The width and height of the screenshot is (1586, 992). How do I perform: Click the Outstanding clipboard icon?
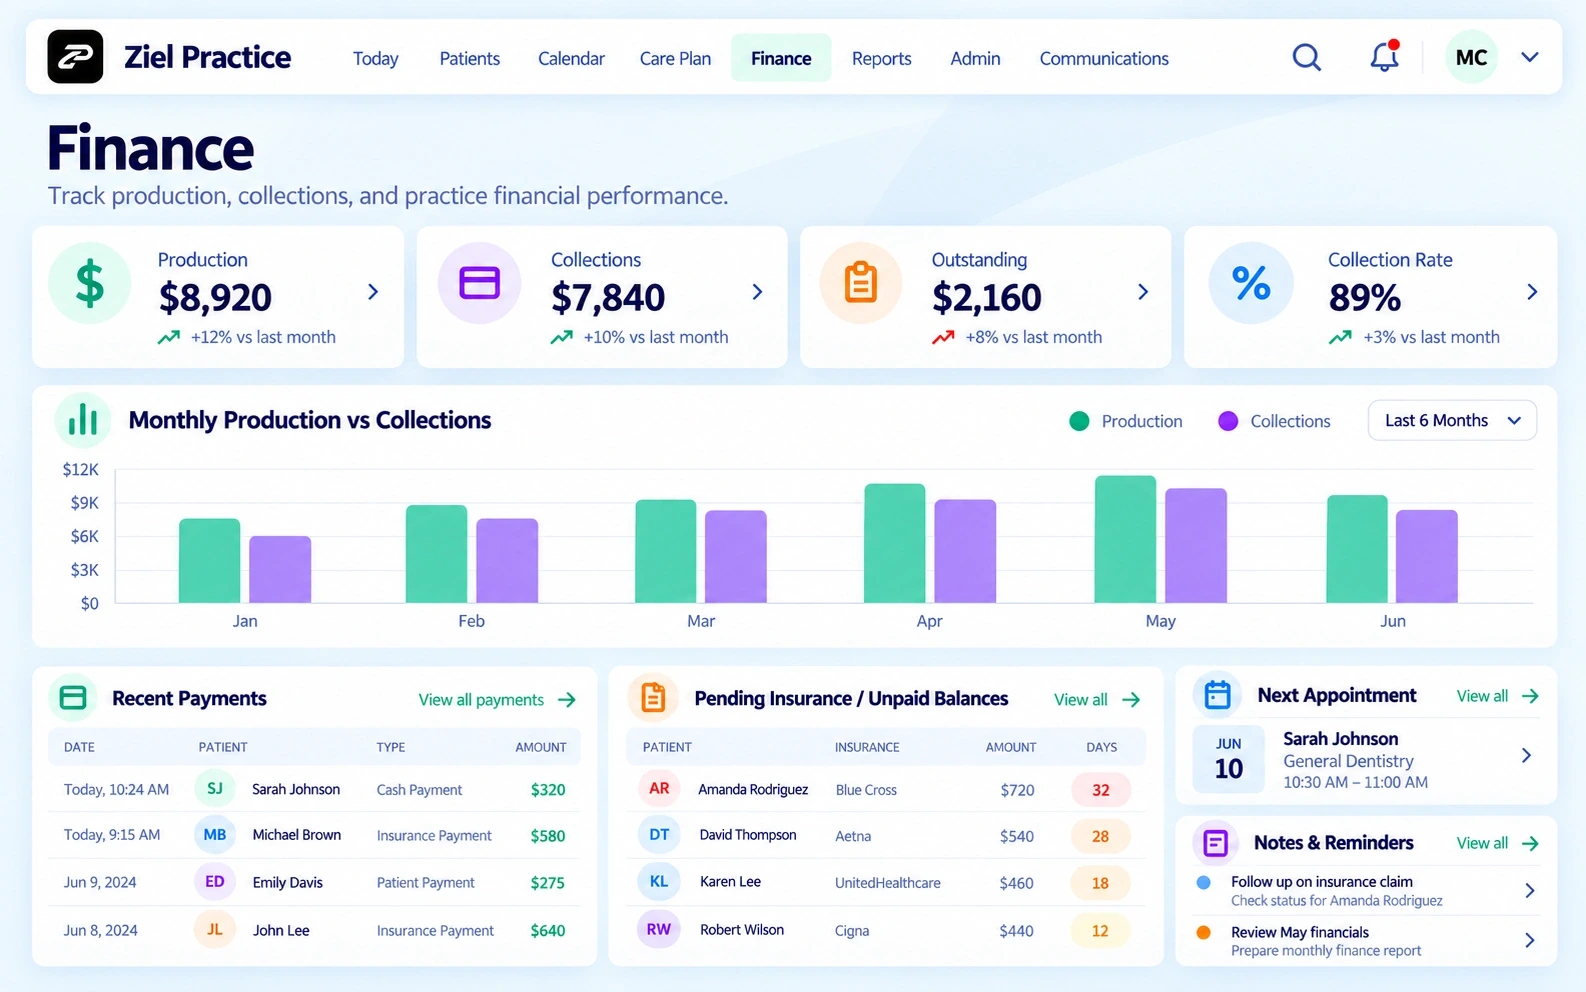pyautogui.click(x=861, y=283)
